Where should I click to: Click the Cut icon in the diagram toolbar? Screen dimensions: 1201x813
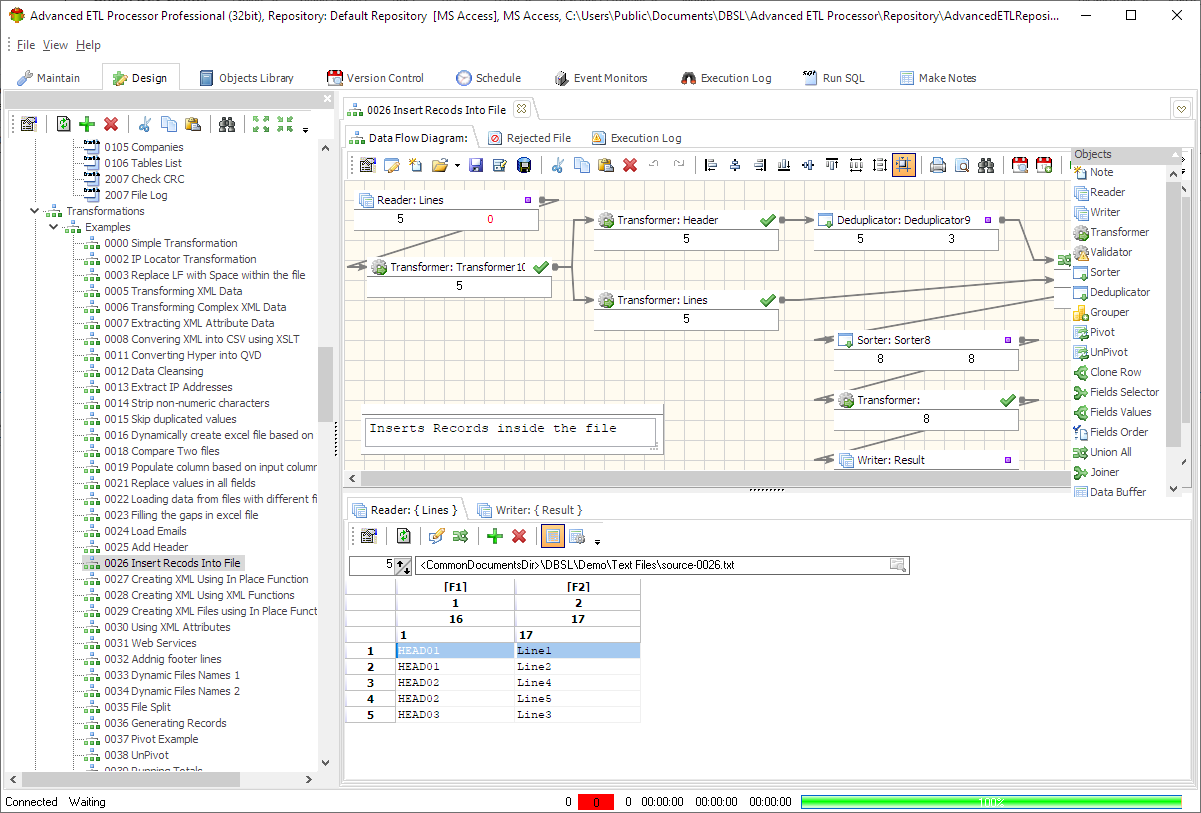(x=558, y=165)
